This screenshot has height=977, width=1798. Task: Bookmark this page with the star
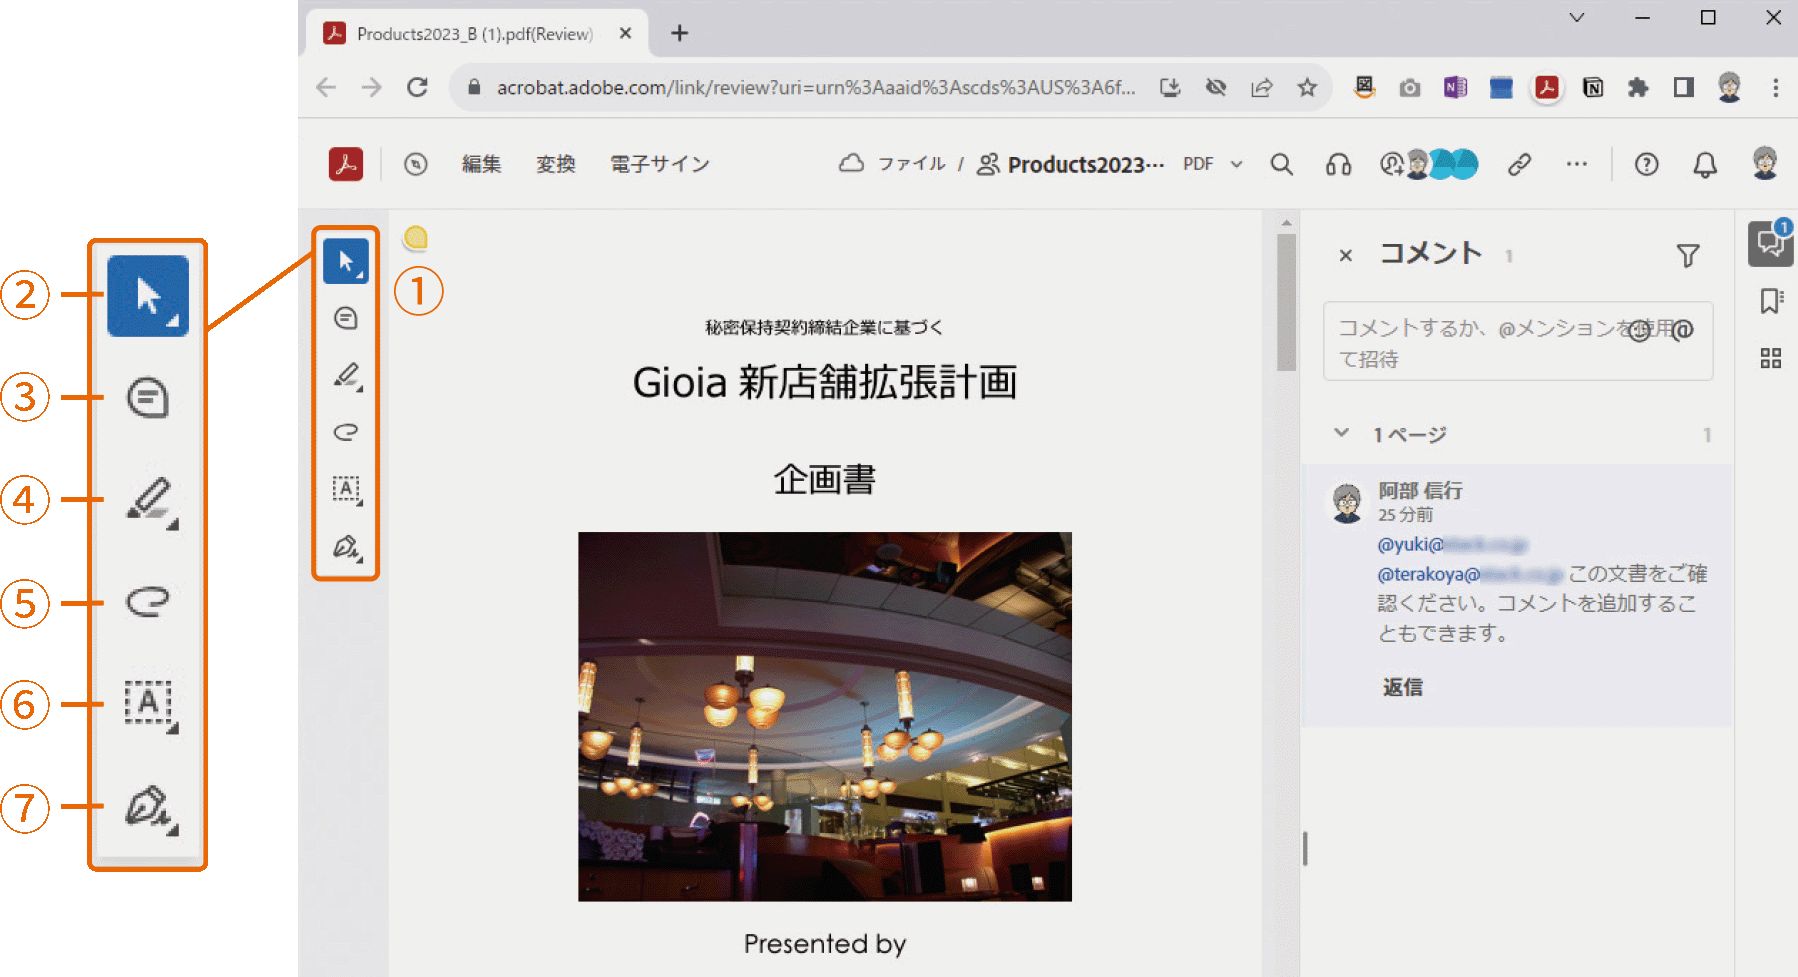coord(1307,88)
